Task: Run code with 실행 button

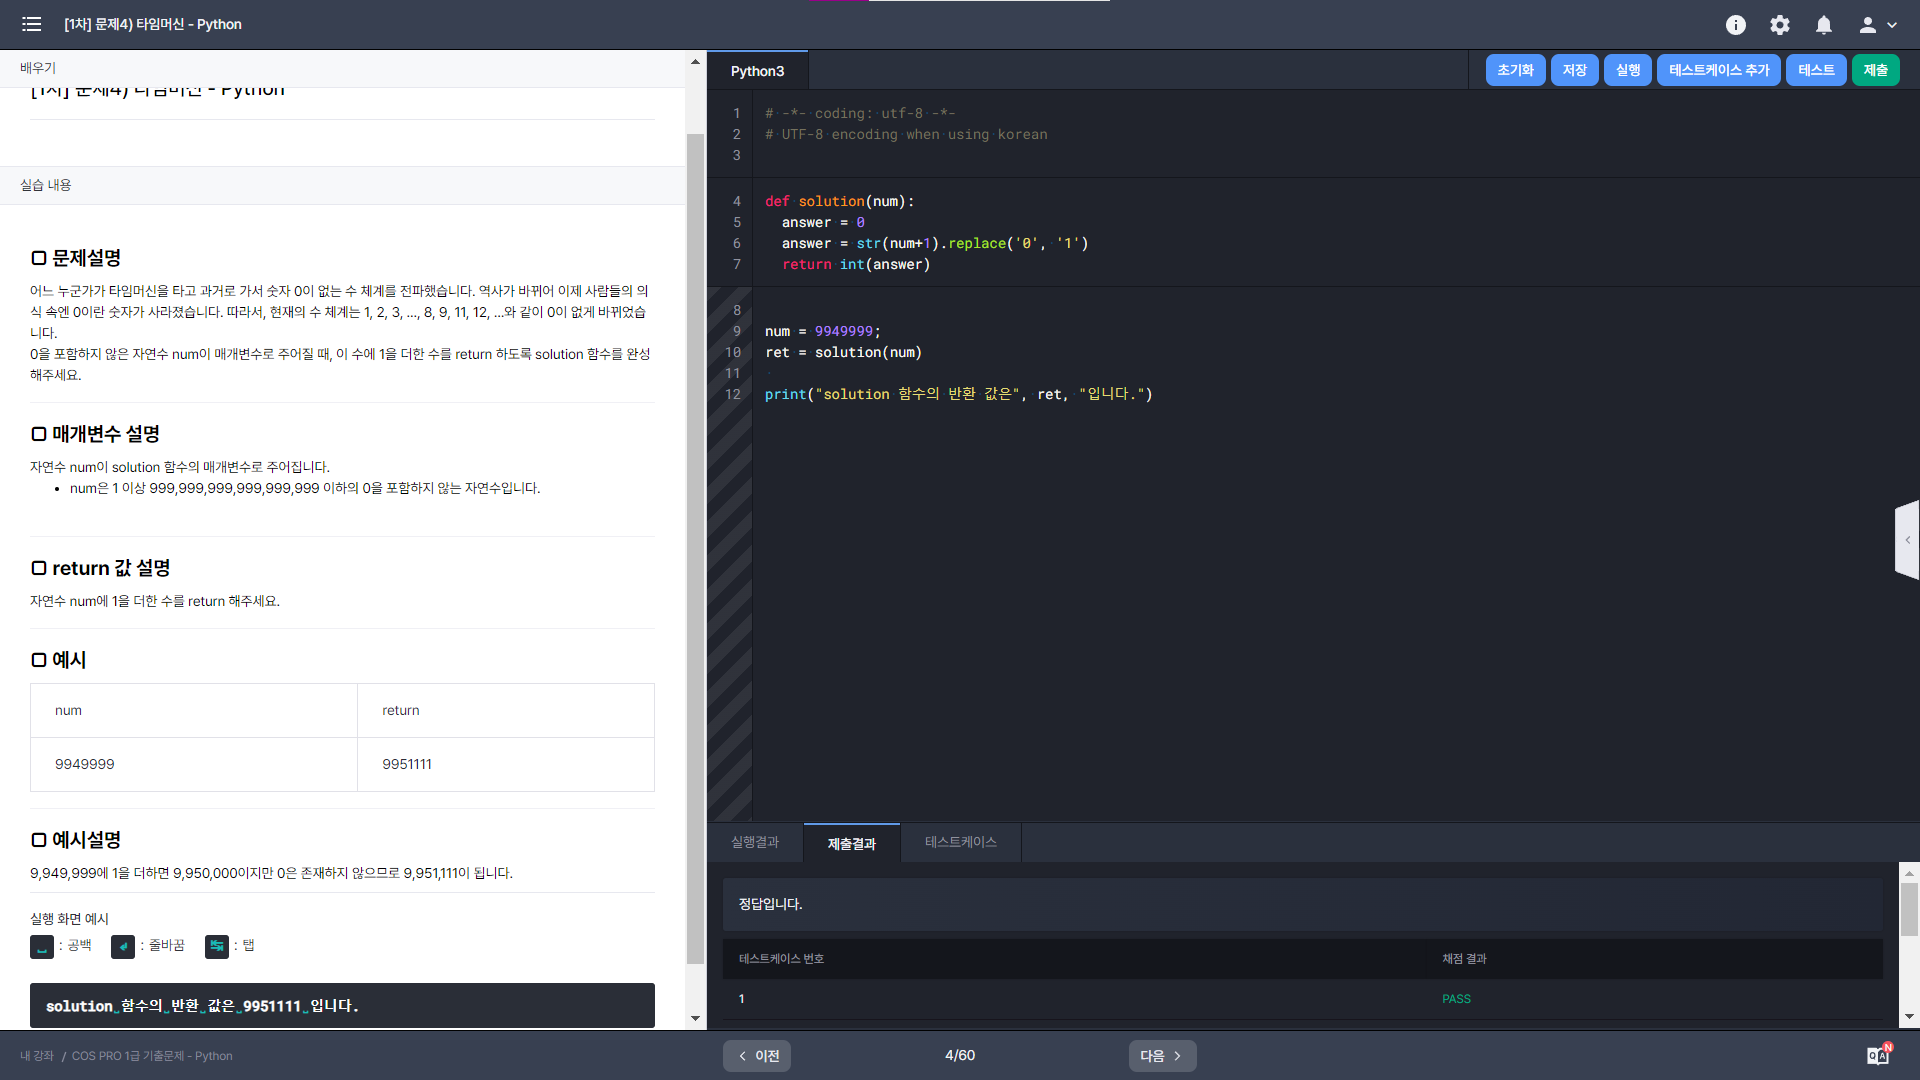Action: [1628, 70]
